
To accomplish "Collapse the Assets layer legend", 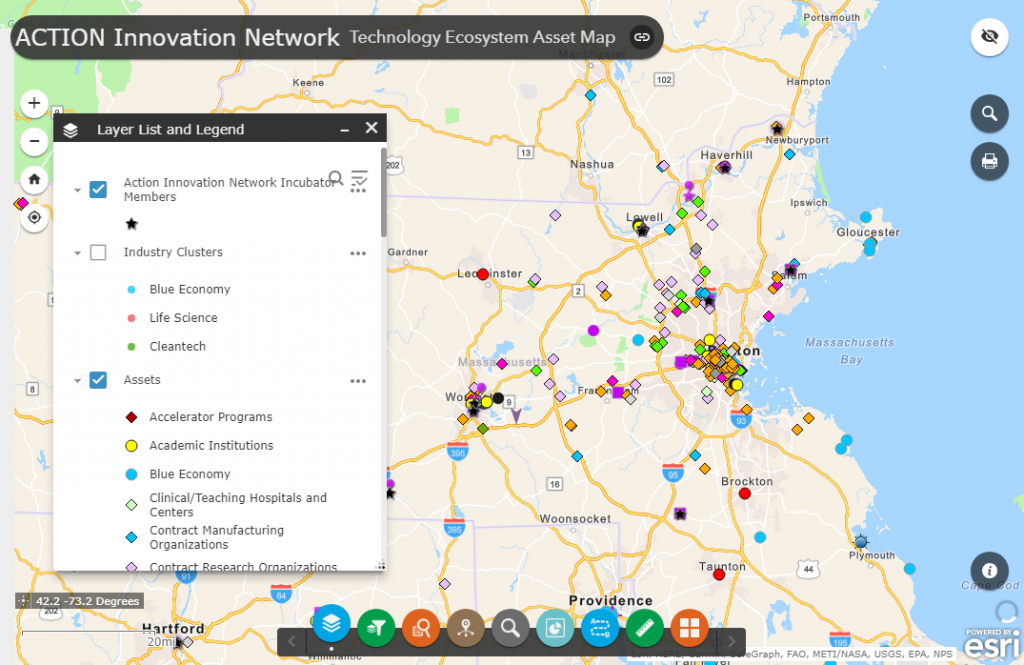I will point(78,380).
